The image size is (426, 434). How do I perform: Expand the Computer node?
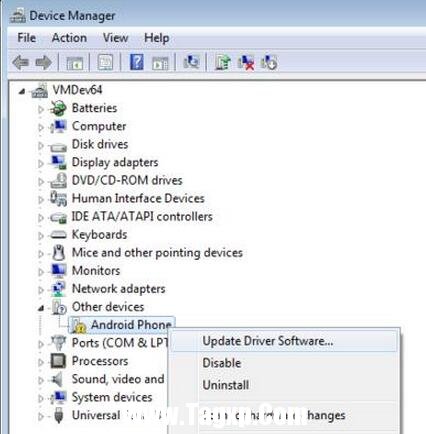41,127
